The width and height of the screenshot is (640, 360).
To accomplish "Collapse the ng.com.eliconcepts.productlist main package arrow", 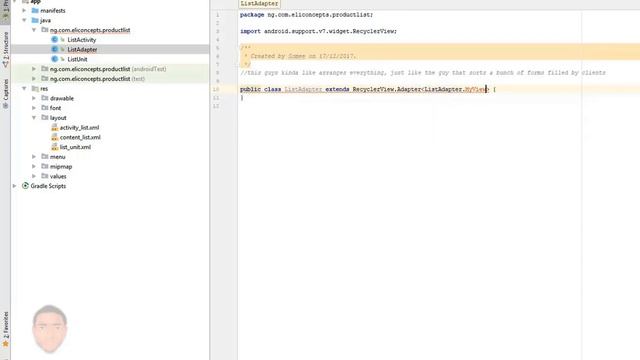I will click(34, 30).
